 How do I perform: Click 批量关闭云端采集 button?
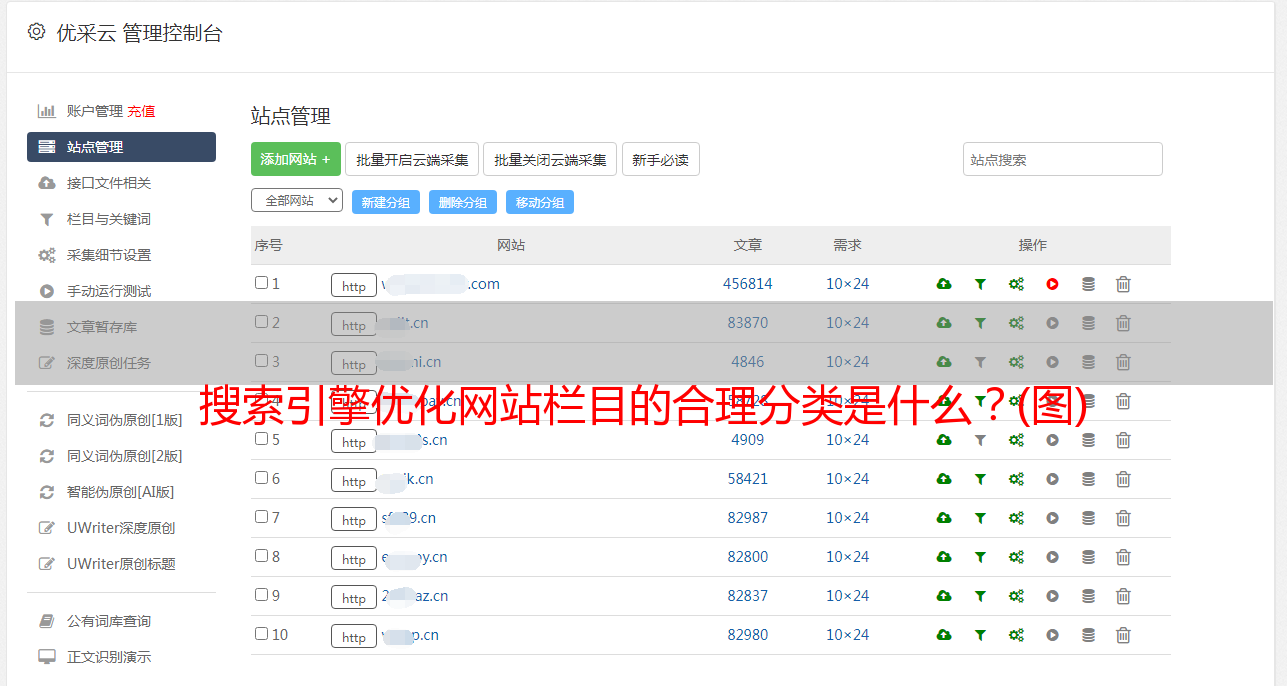point(550,159)
